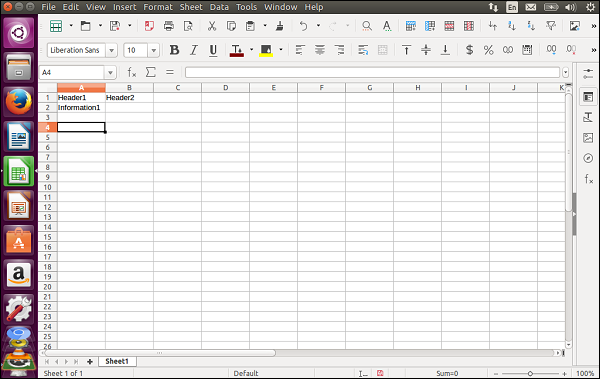The width and height of the screenshot is (600, 379).
Task: Add a new sheet with plus button
Action: click(90, 361)
